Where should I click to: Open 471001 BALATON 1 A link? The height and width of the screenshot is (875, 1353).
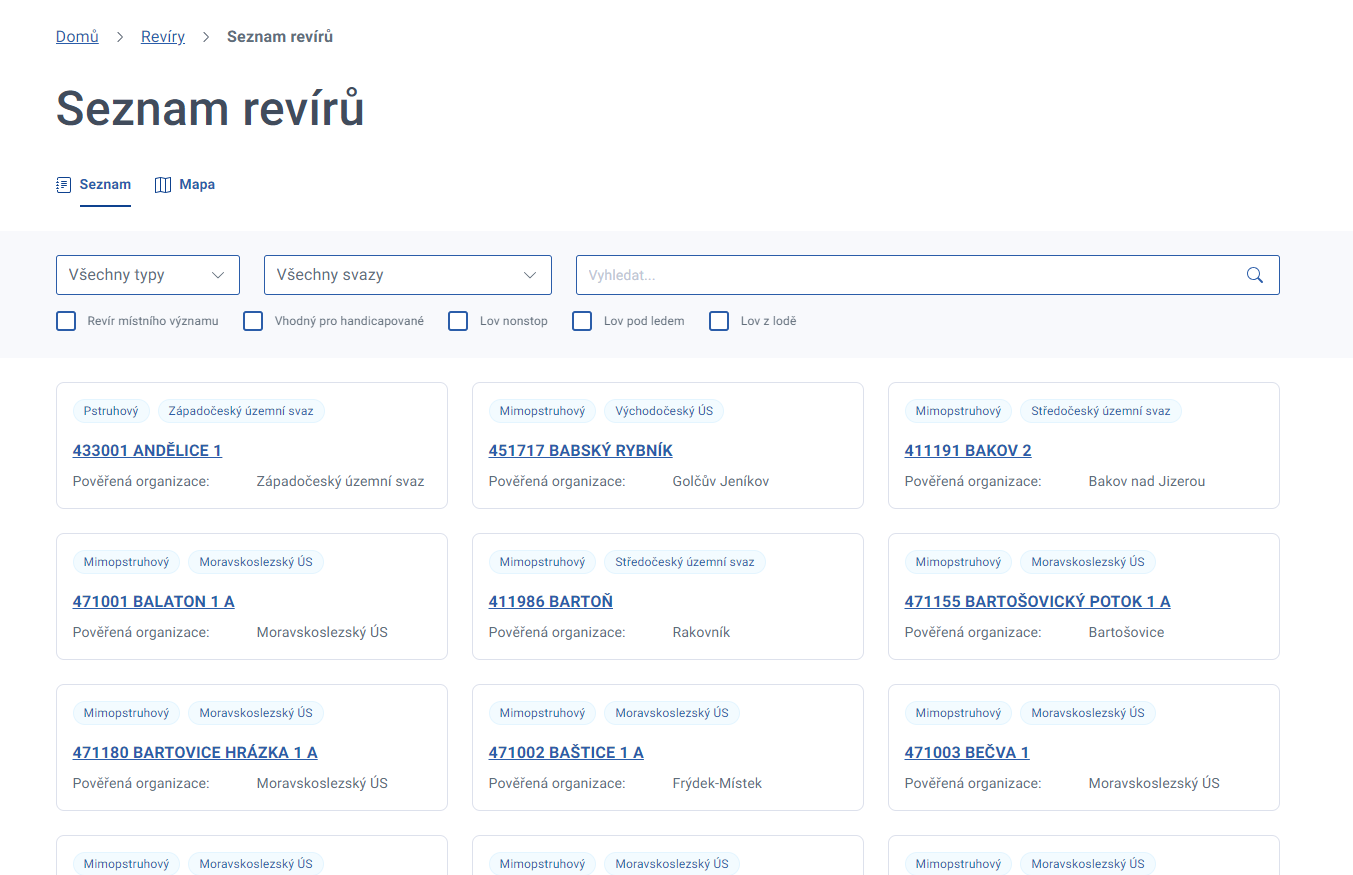pos(154,602)
